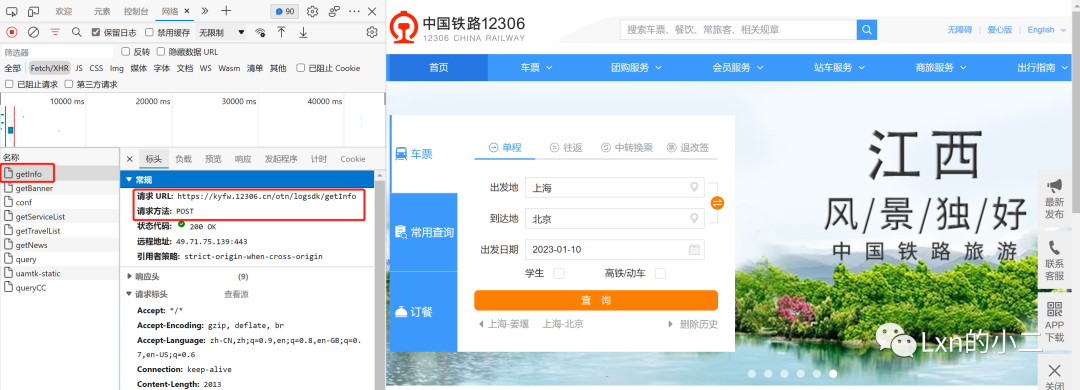Check 已阻止 Cookie checkbox

point(301,68)
